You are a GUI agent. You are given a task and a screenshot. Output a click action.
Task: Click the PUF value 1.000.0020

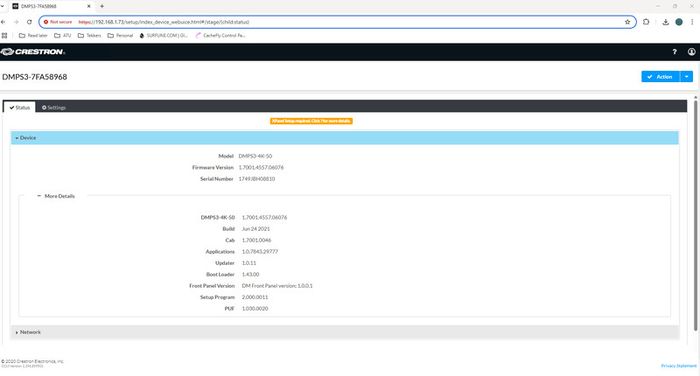pyautogui.click(x=255, y=309)
